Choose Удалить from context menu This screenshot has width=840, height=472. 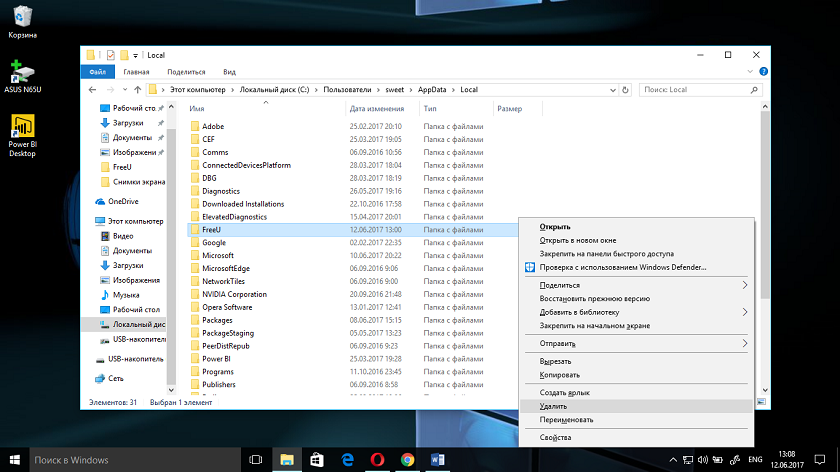pyautogui.click(x=636, y=406)
